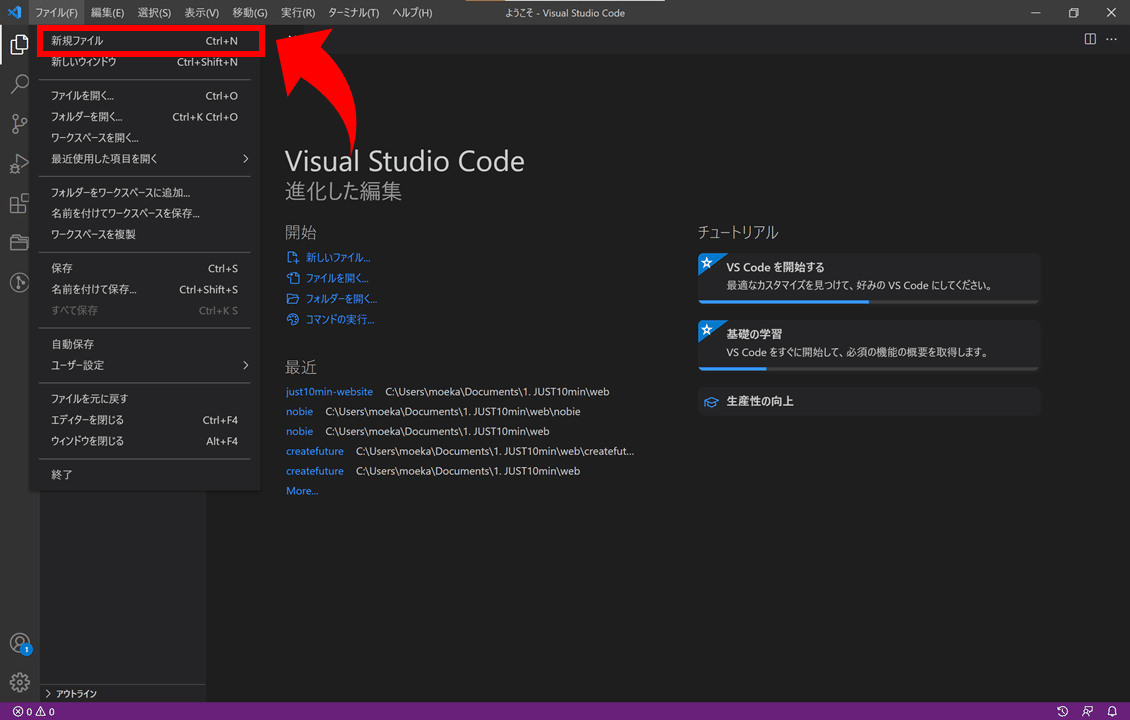This screenshot has width=1130, height=720.
Task: Choose 名前を付けて保存... menu item
Action: pos(144,289)
